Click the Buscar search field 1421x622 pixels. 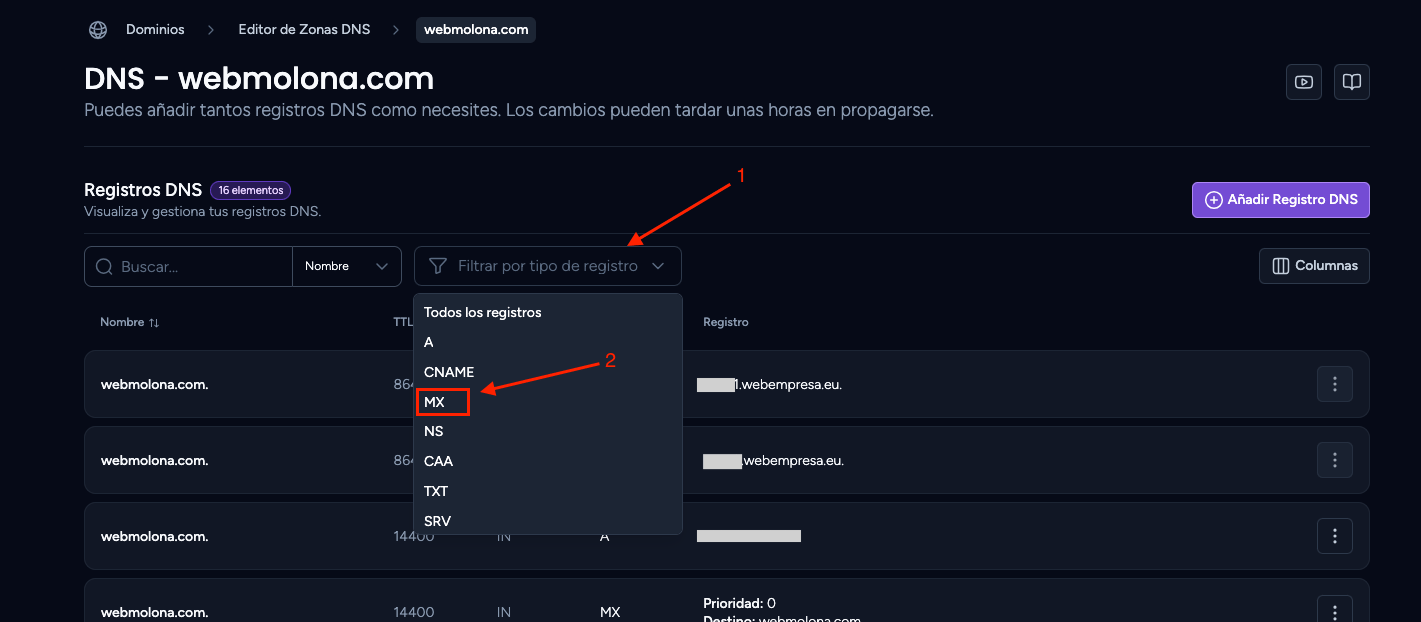point(188,266)
